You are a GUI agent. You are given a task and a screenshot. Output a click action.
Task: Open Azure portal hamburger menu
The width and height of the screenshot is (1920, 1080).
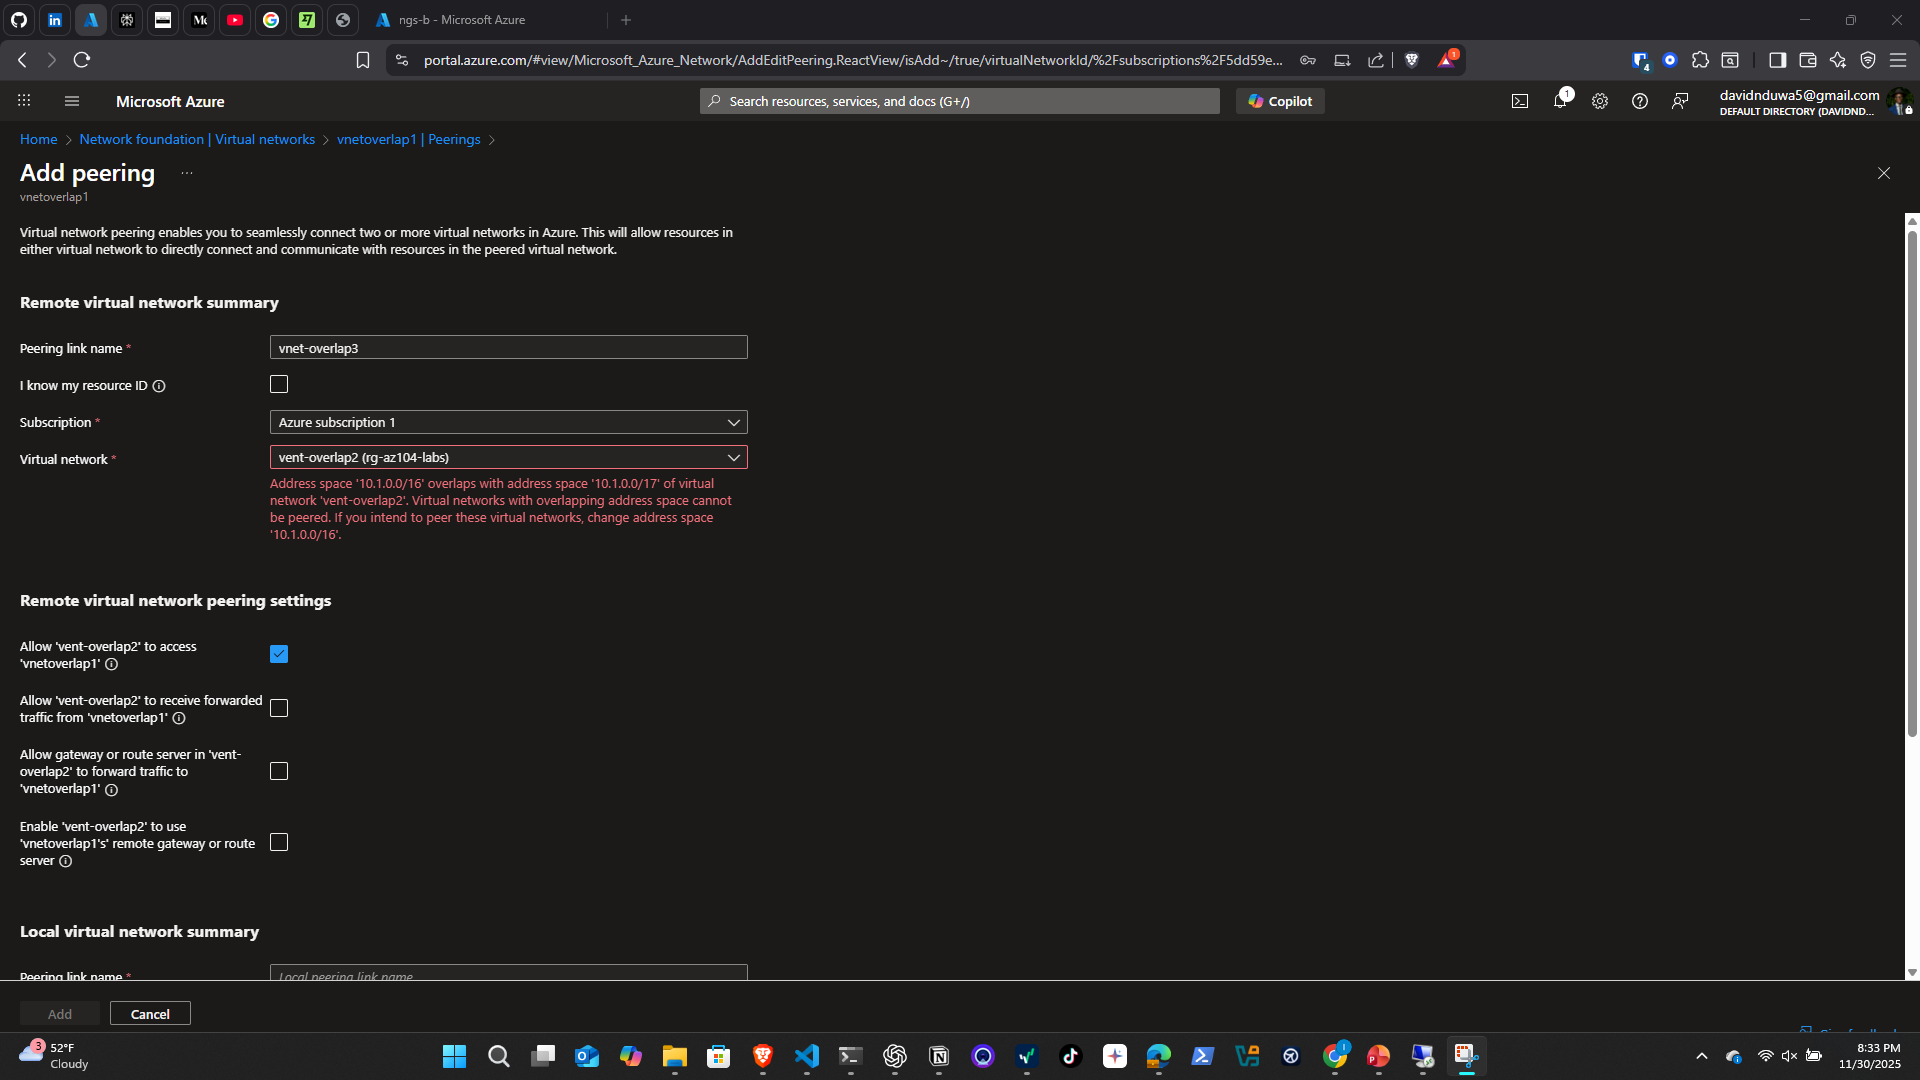(71, 101)
